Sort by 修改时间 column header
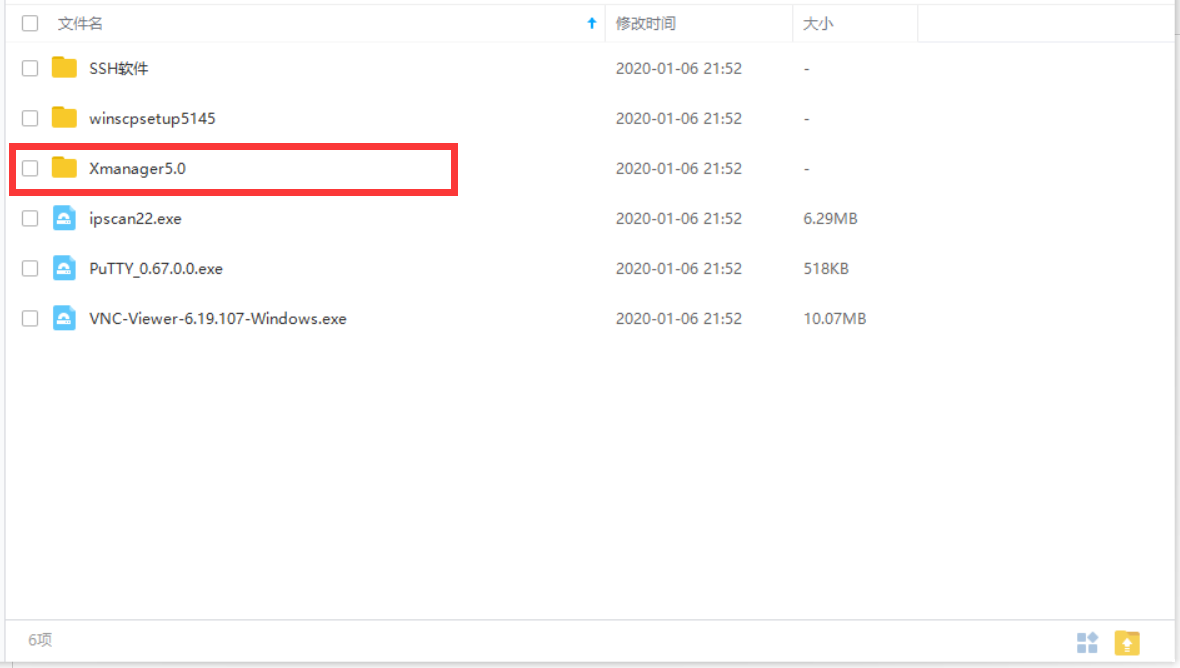The image size is (1180, 668). click(x=646, y=23)
